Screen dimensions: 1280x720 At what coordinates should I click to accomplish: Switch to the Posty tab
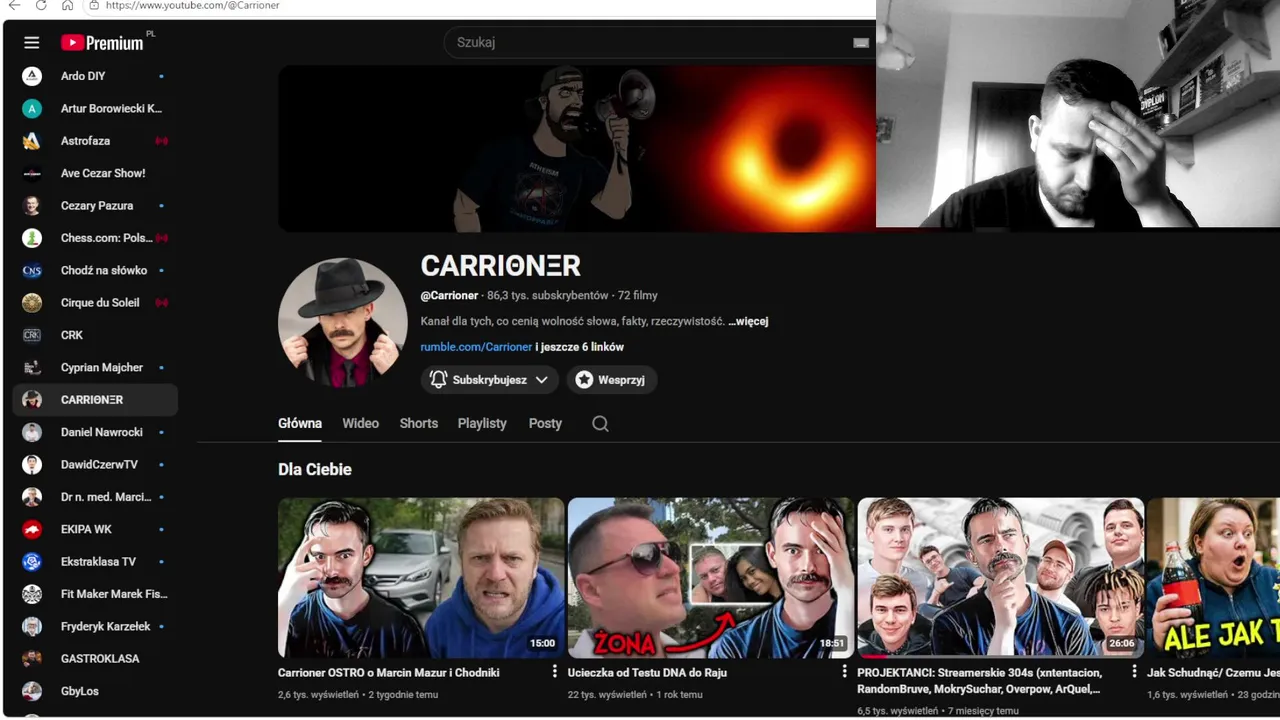(x=545, y=423)
